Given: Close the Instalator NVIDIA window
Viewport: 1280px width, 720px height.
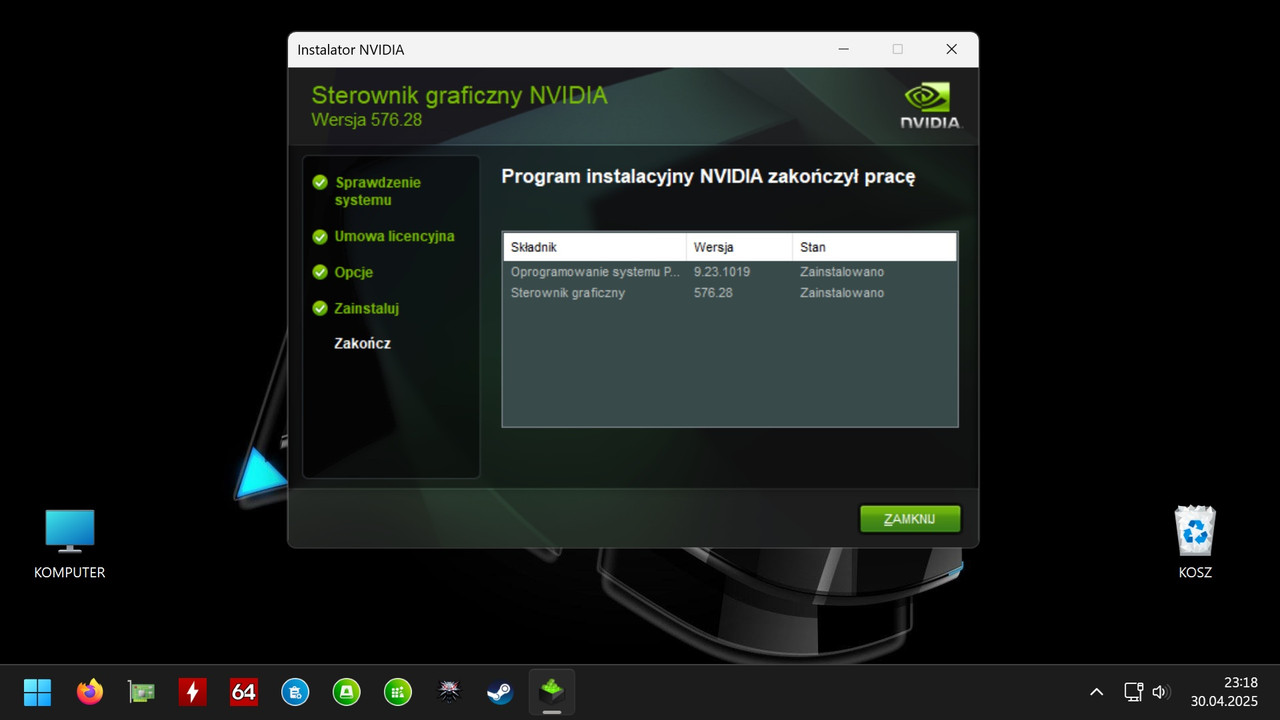Looking at the screenshot, I should pos(951,49).
